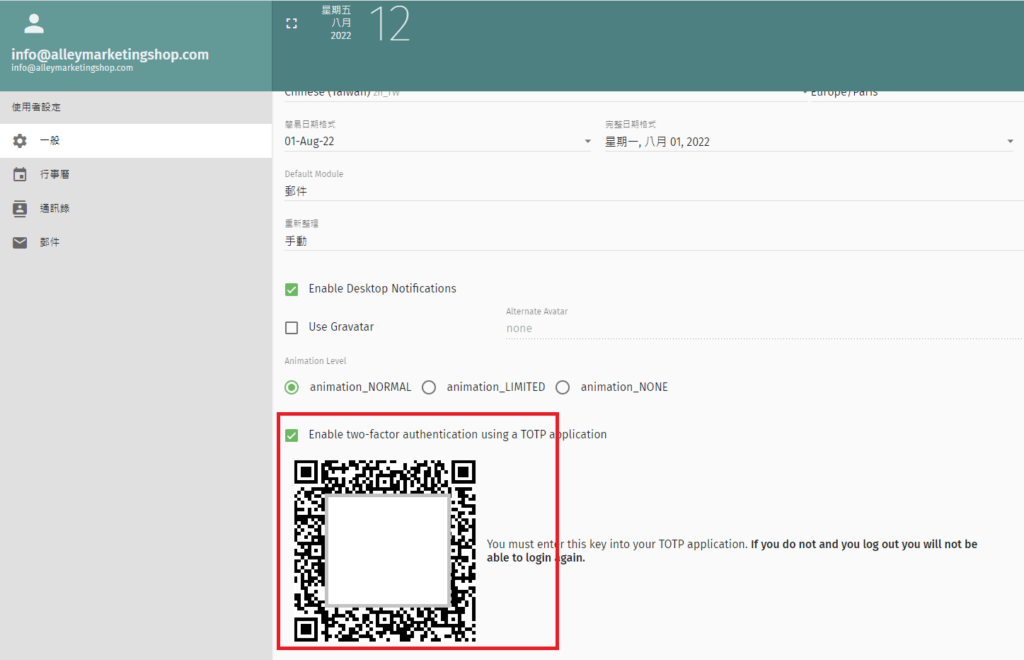Select the animation_NONE radio option
The image size is (1024, 660).
pyautogui.click(x=563, y=387)
